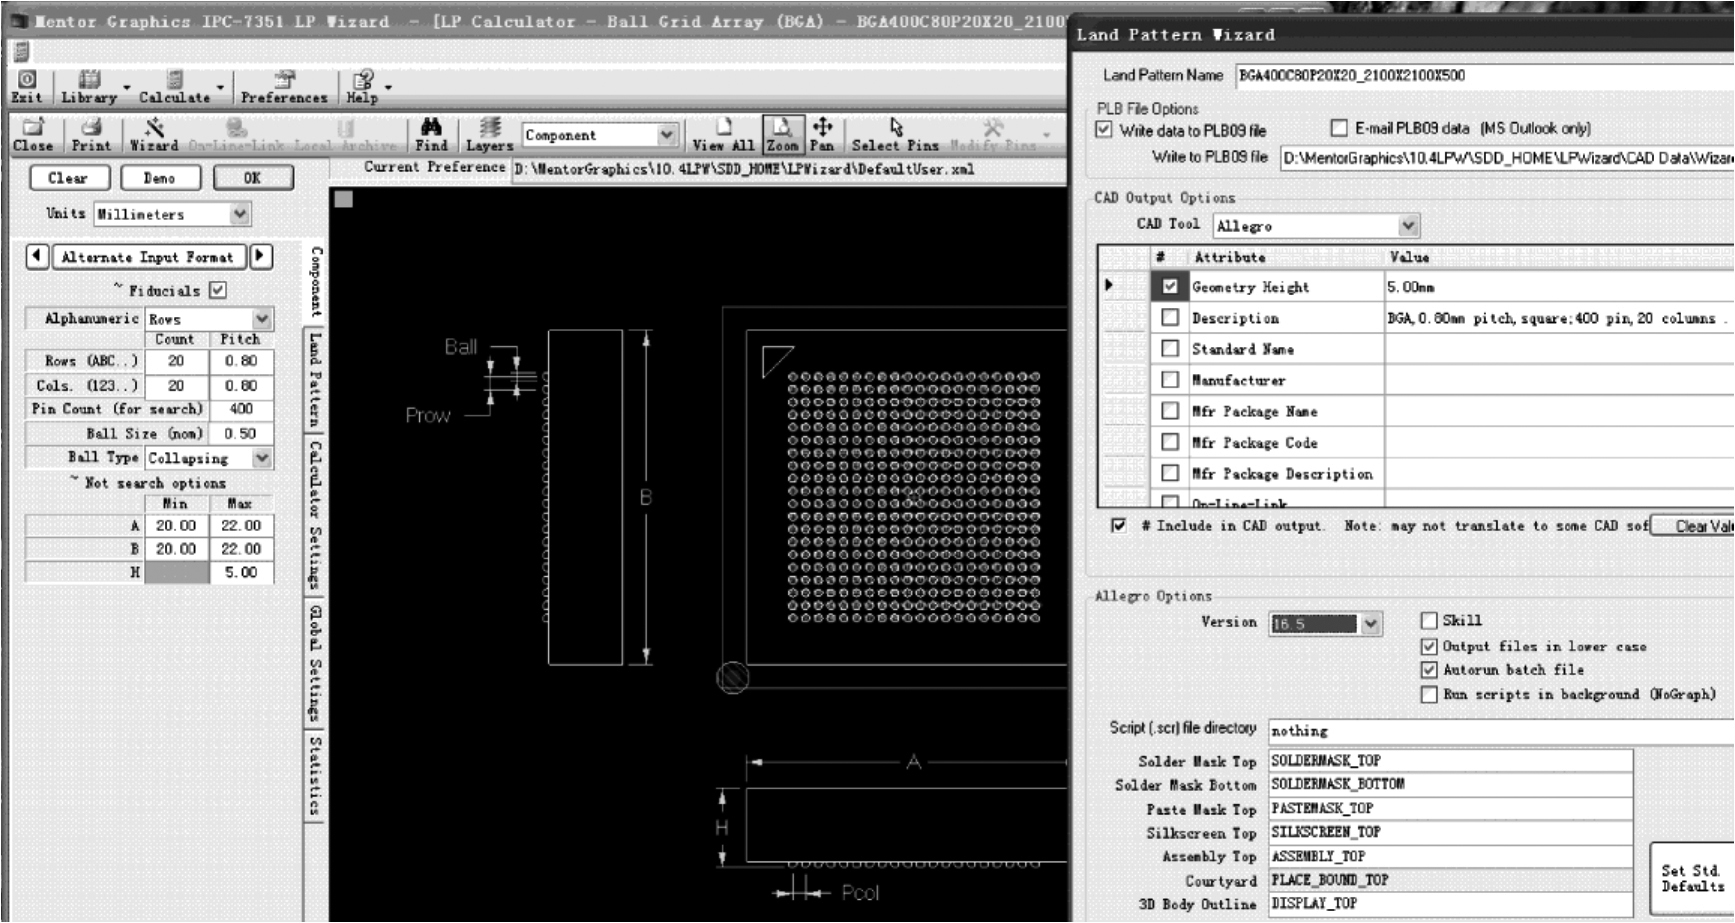Open Preferences from the toolbar
1735x923 pixels.
click(x=284, y=86)
